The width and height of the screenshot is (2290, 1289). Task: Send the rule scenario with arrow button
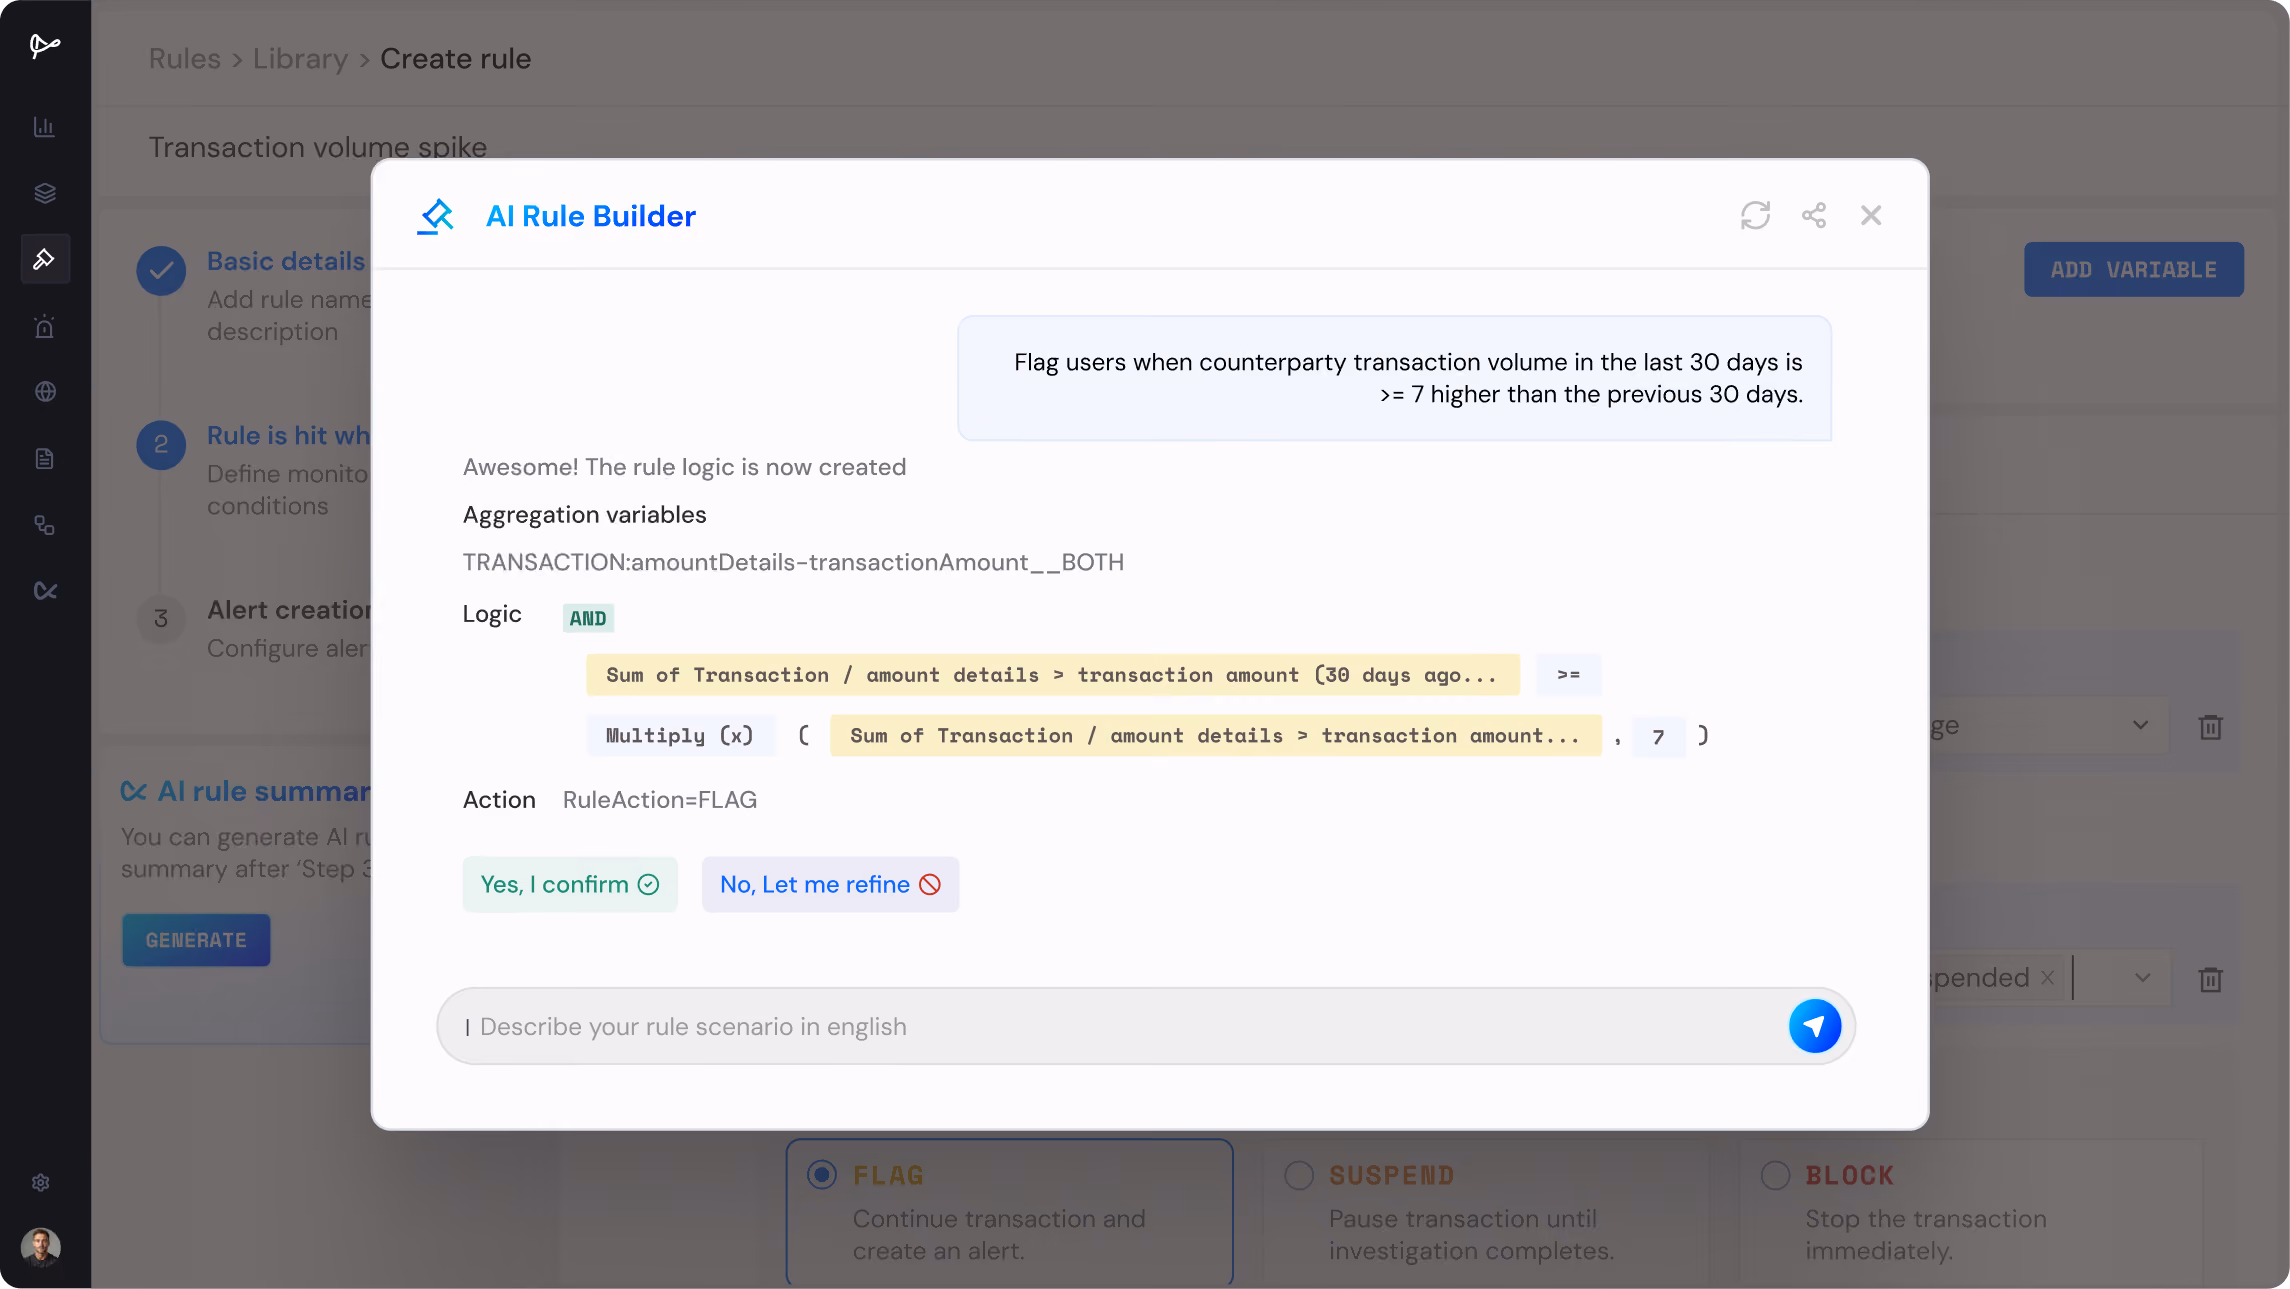click(1814, 1026)
